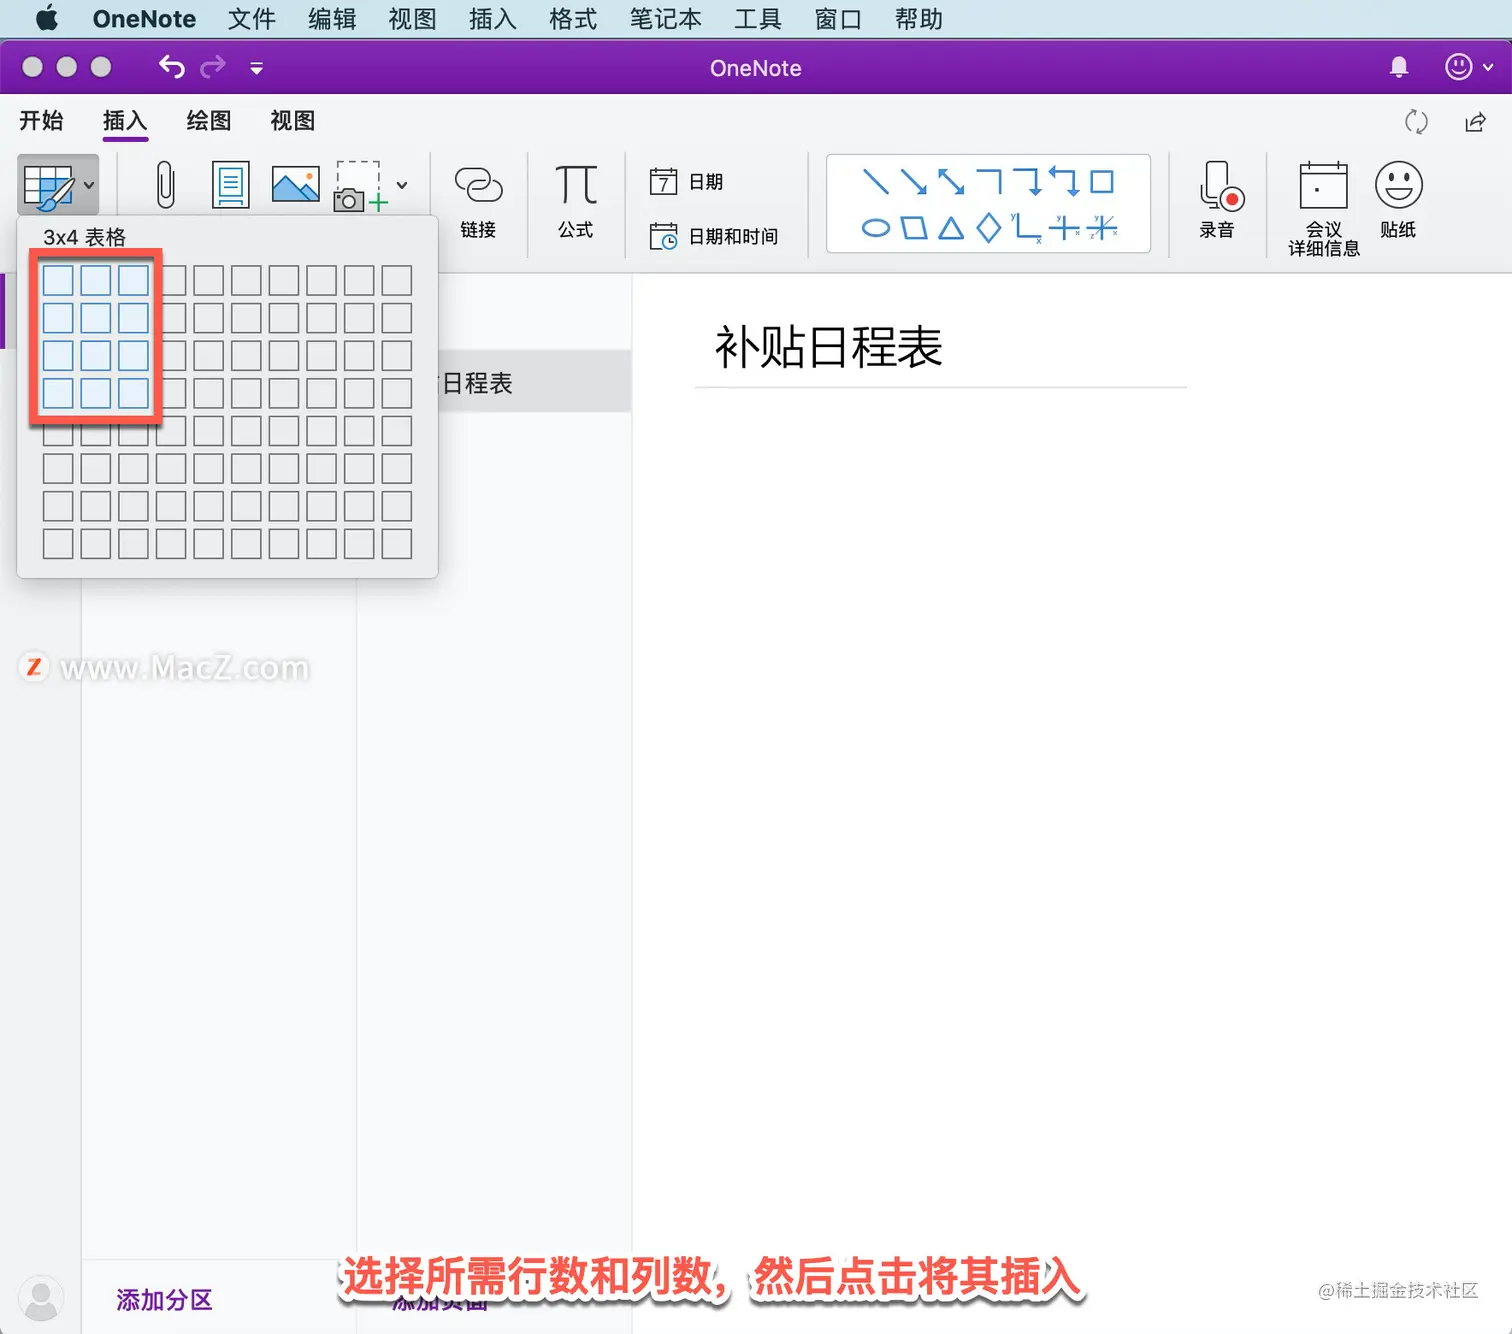
Task: Click 添加分区 to add a section
Action: coord(165,1300)
